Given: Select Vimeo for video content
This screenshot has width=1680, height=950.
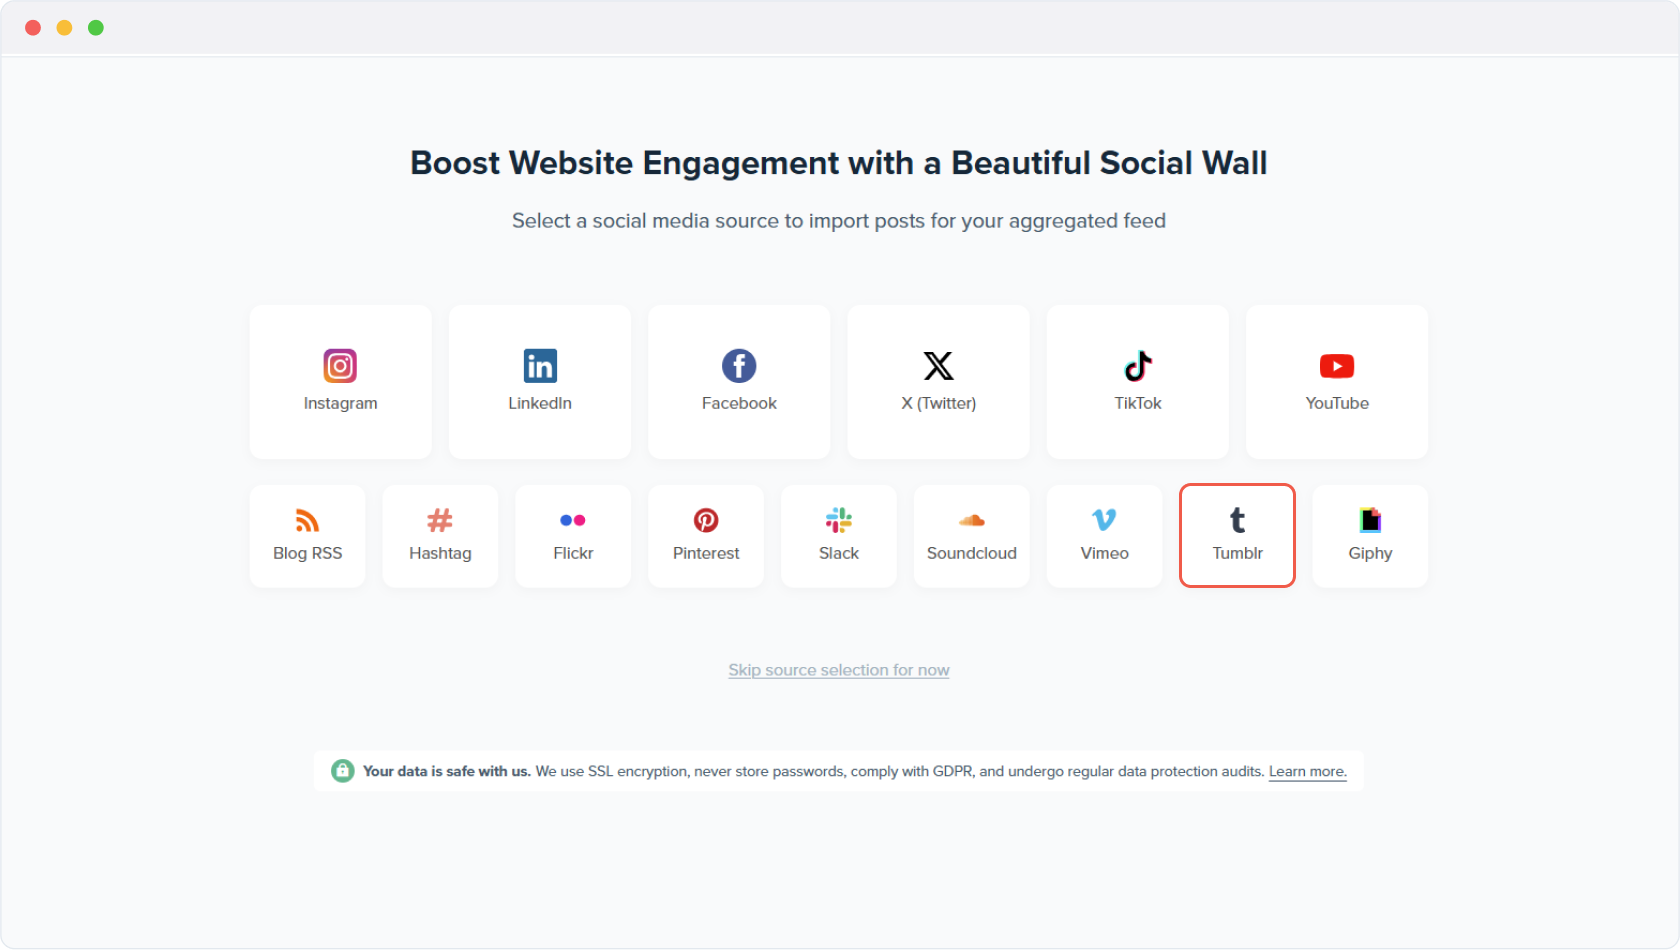Looking at the screenshot, I should click(1104, 536).
